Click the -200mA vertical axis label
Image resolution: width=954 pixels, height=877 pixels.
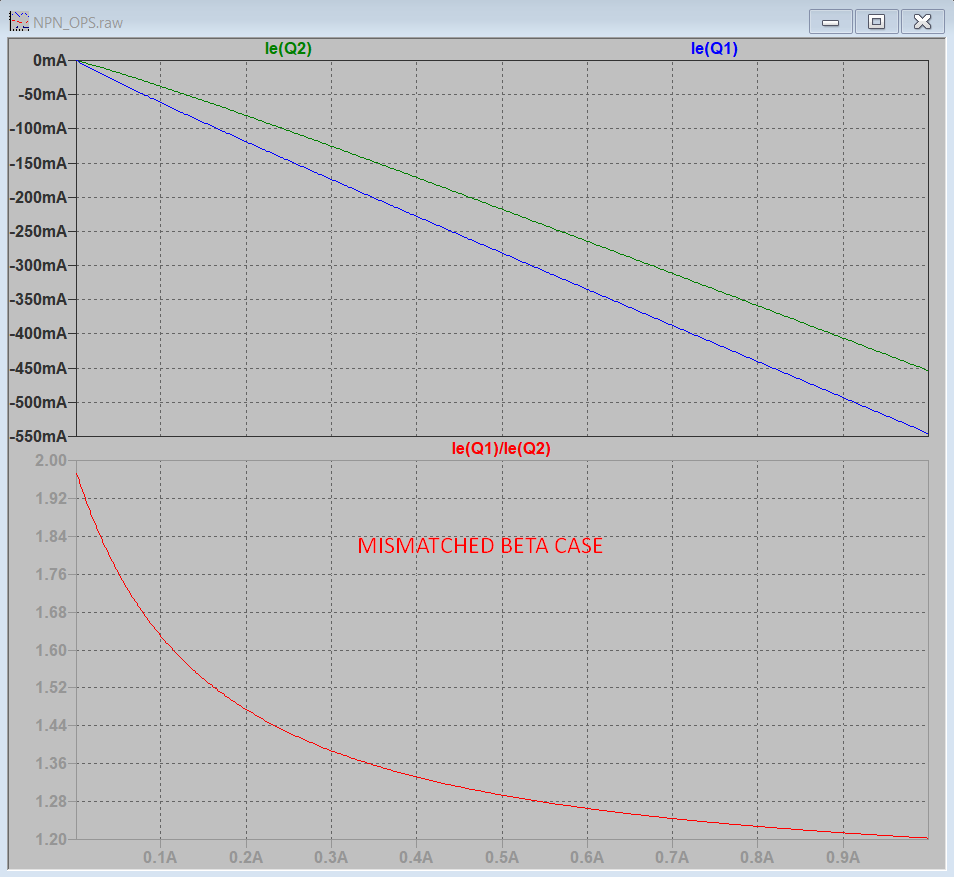(x=38, y=197)
